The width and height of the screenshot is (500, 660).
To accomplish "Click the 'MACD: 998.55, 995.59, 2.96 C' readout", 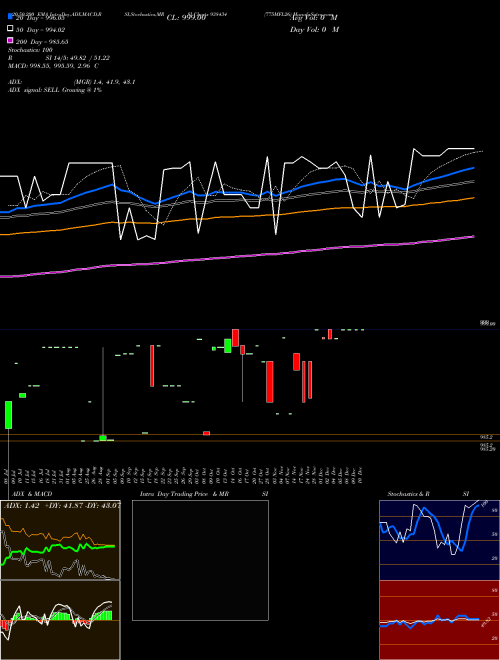I will [x=53, y=66].
